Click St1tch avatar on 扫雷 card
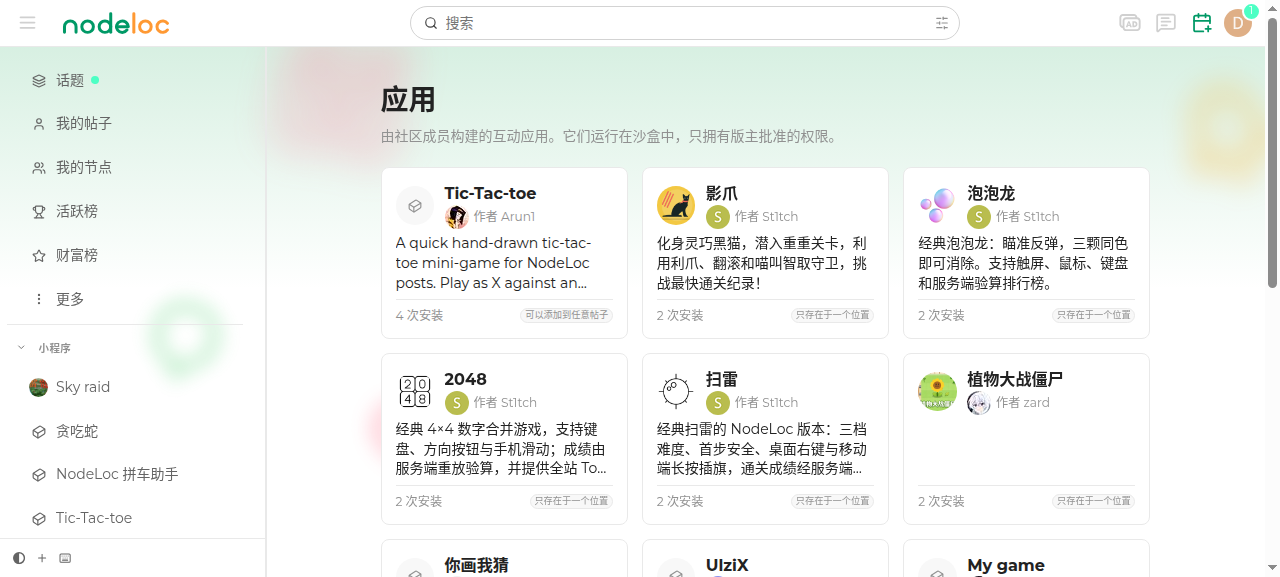Screen dimensions: 1280x577 click(717, 403)
